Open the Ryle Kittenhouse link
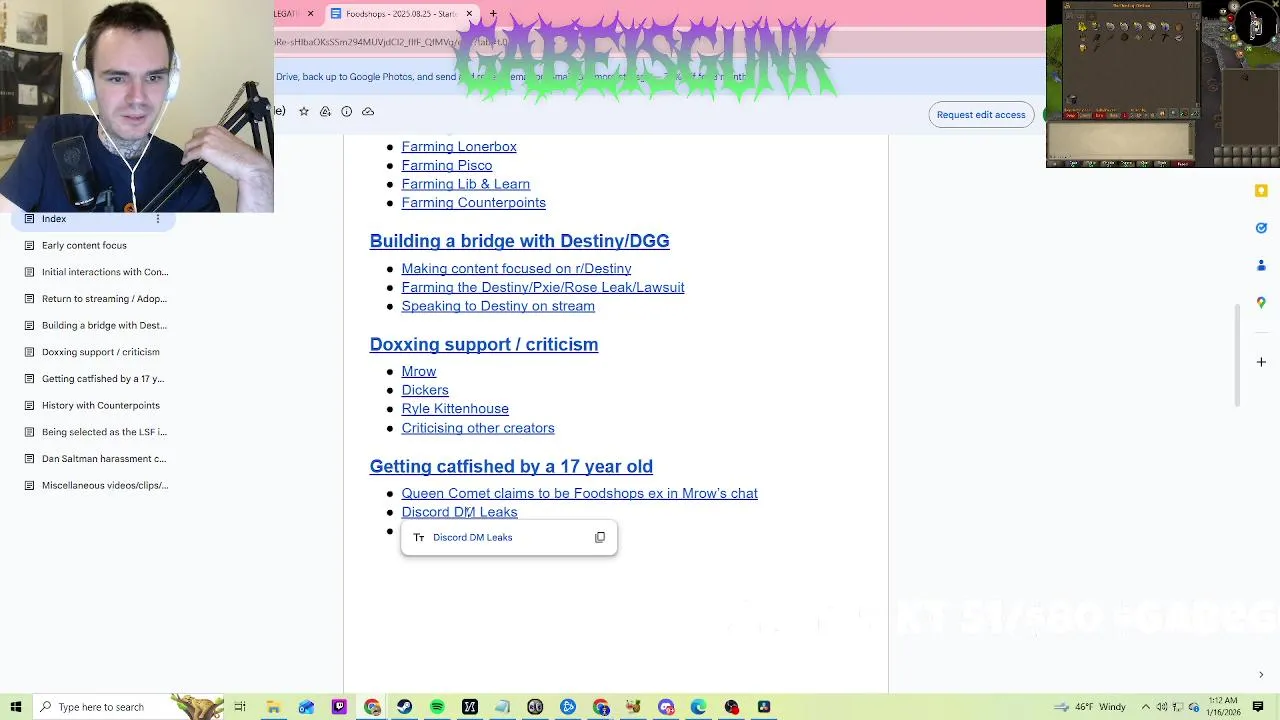Viewport: 1280px width, 720px height. click(455, 408)
